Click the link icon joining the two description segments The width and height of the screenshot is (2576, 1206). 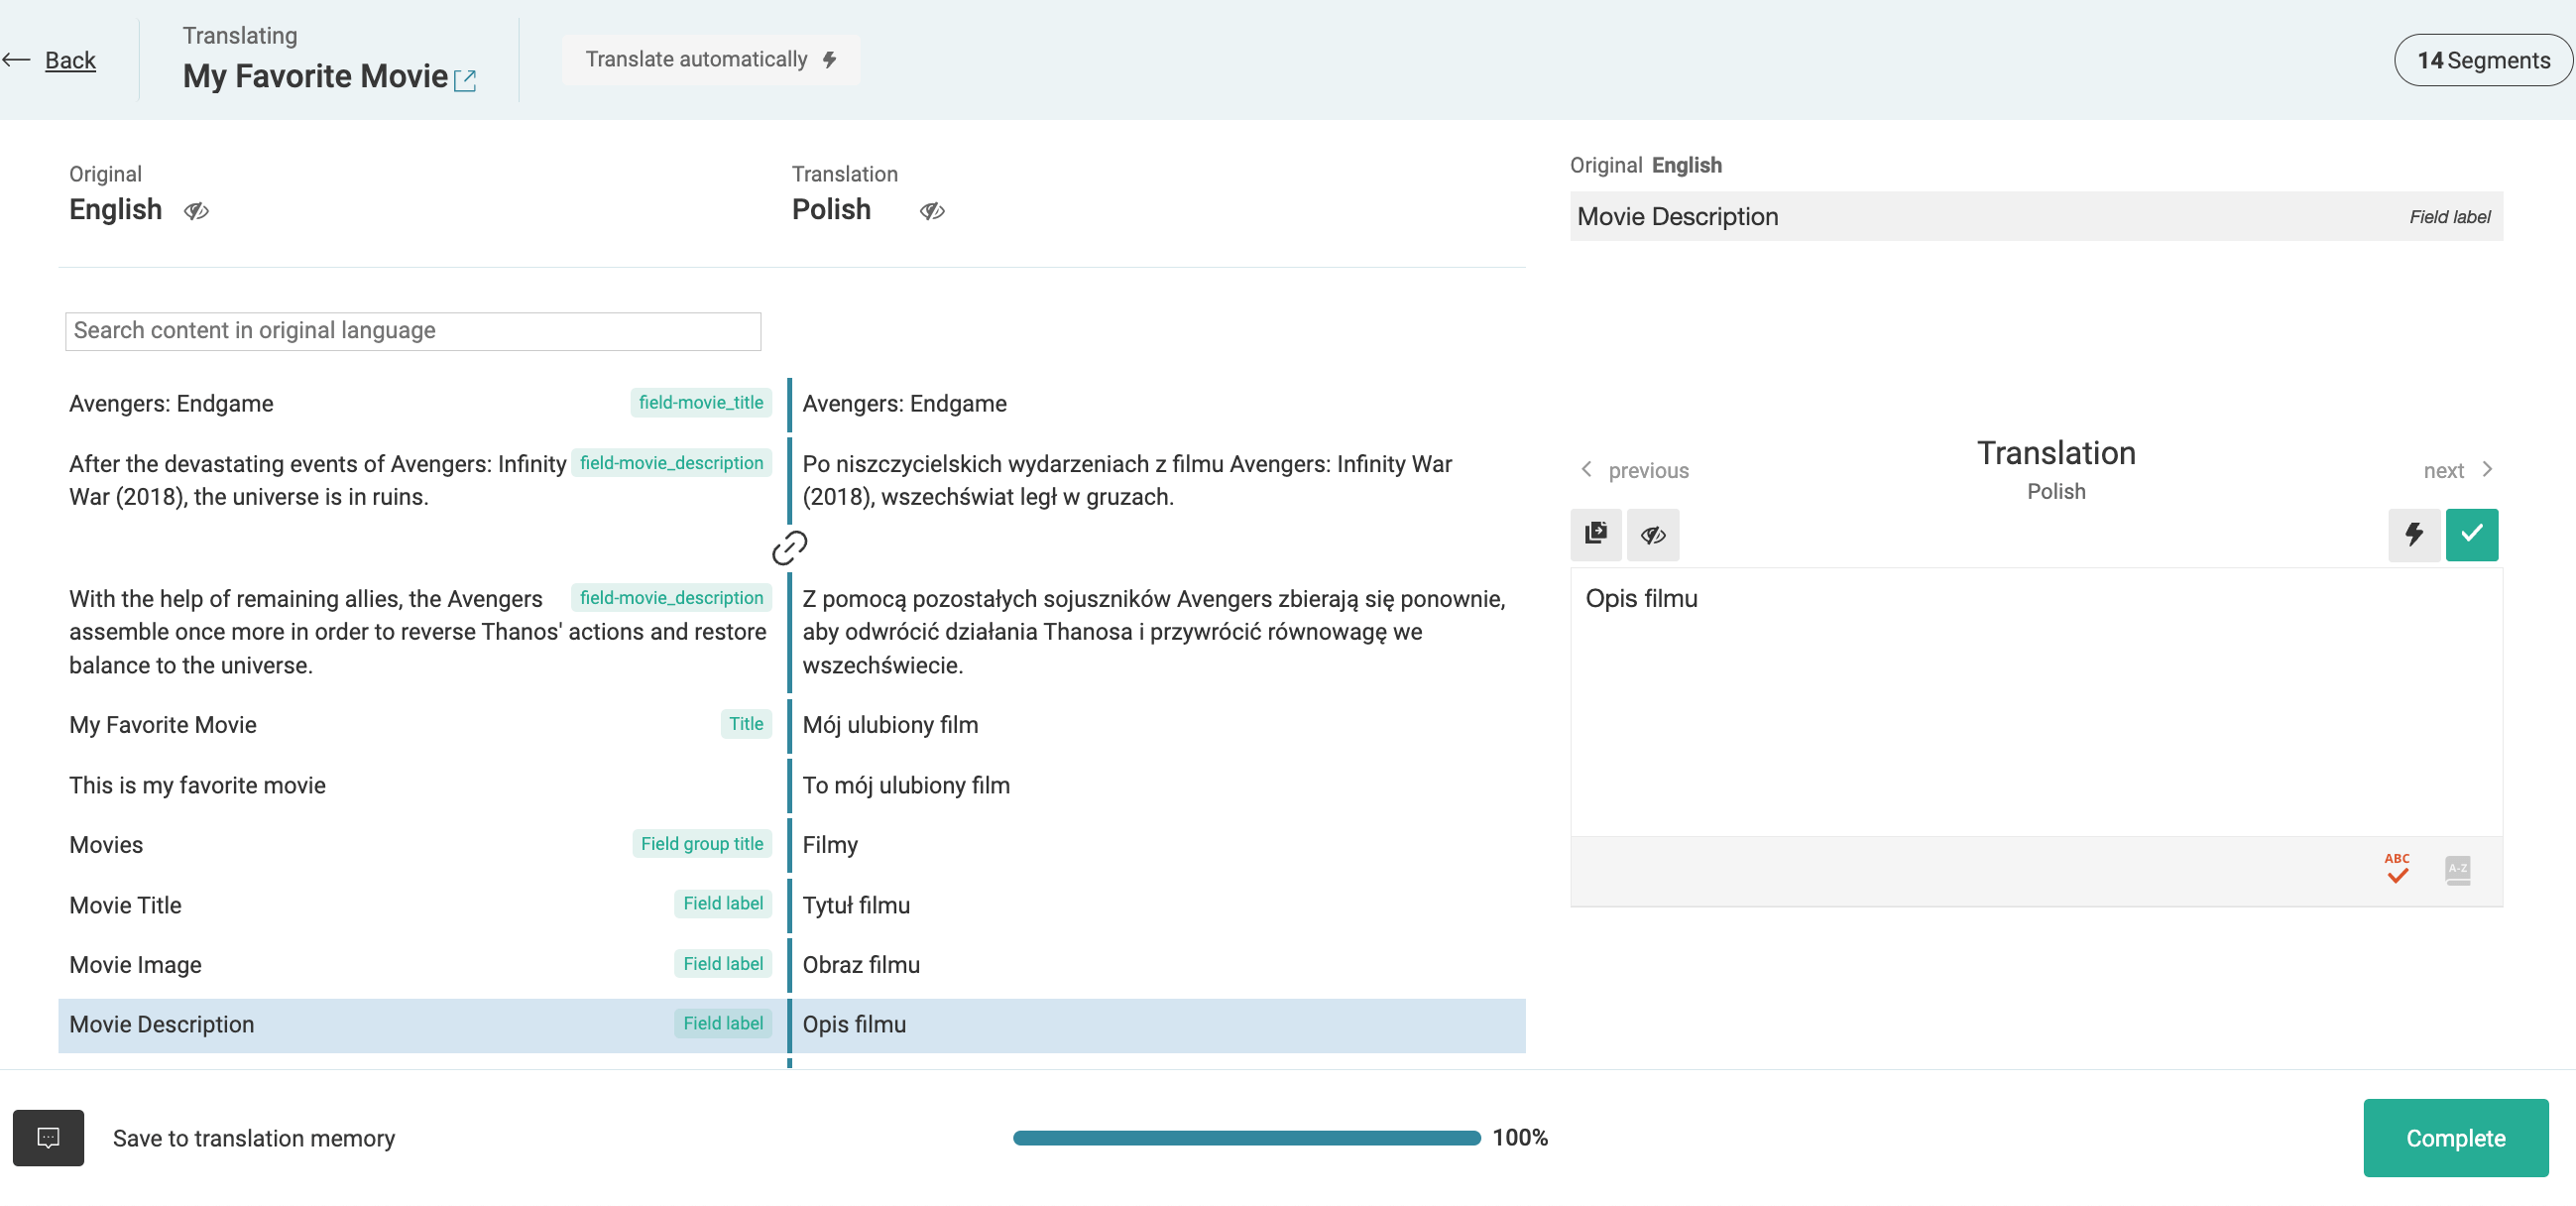pos(791,547)
